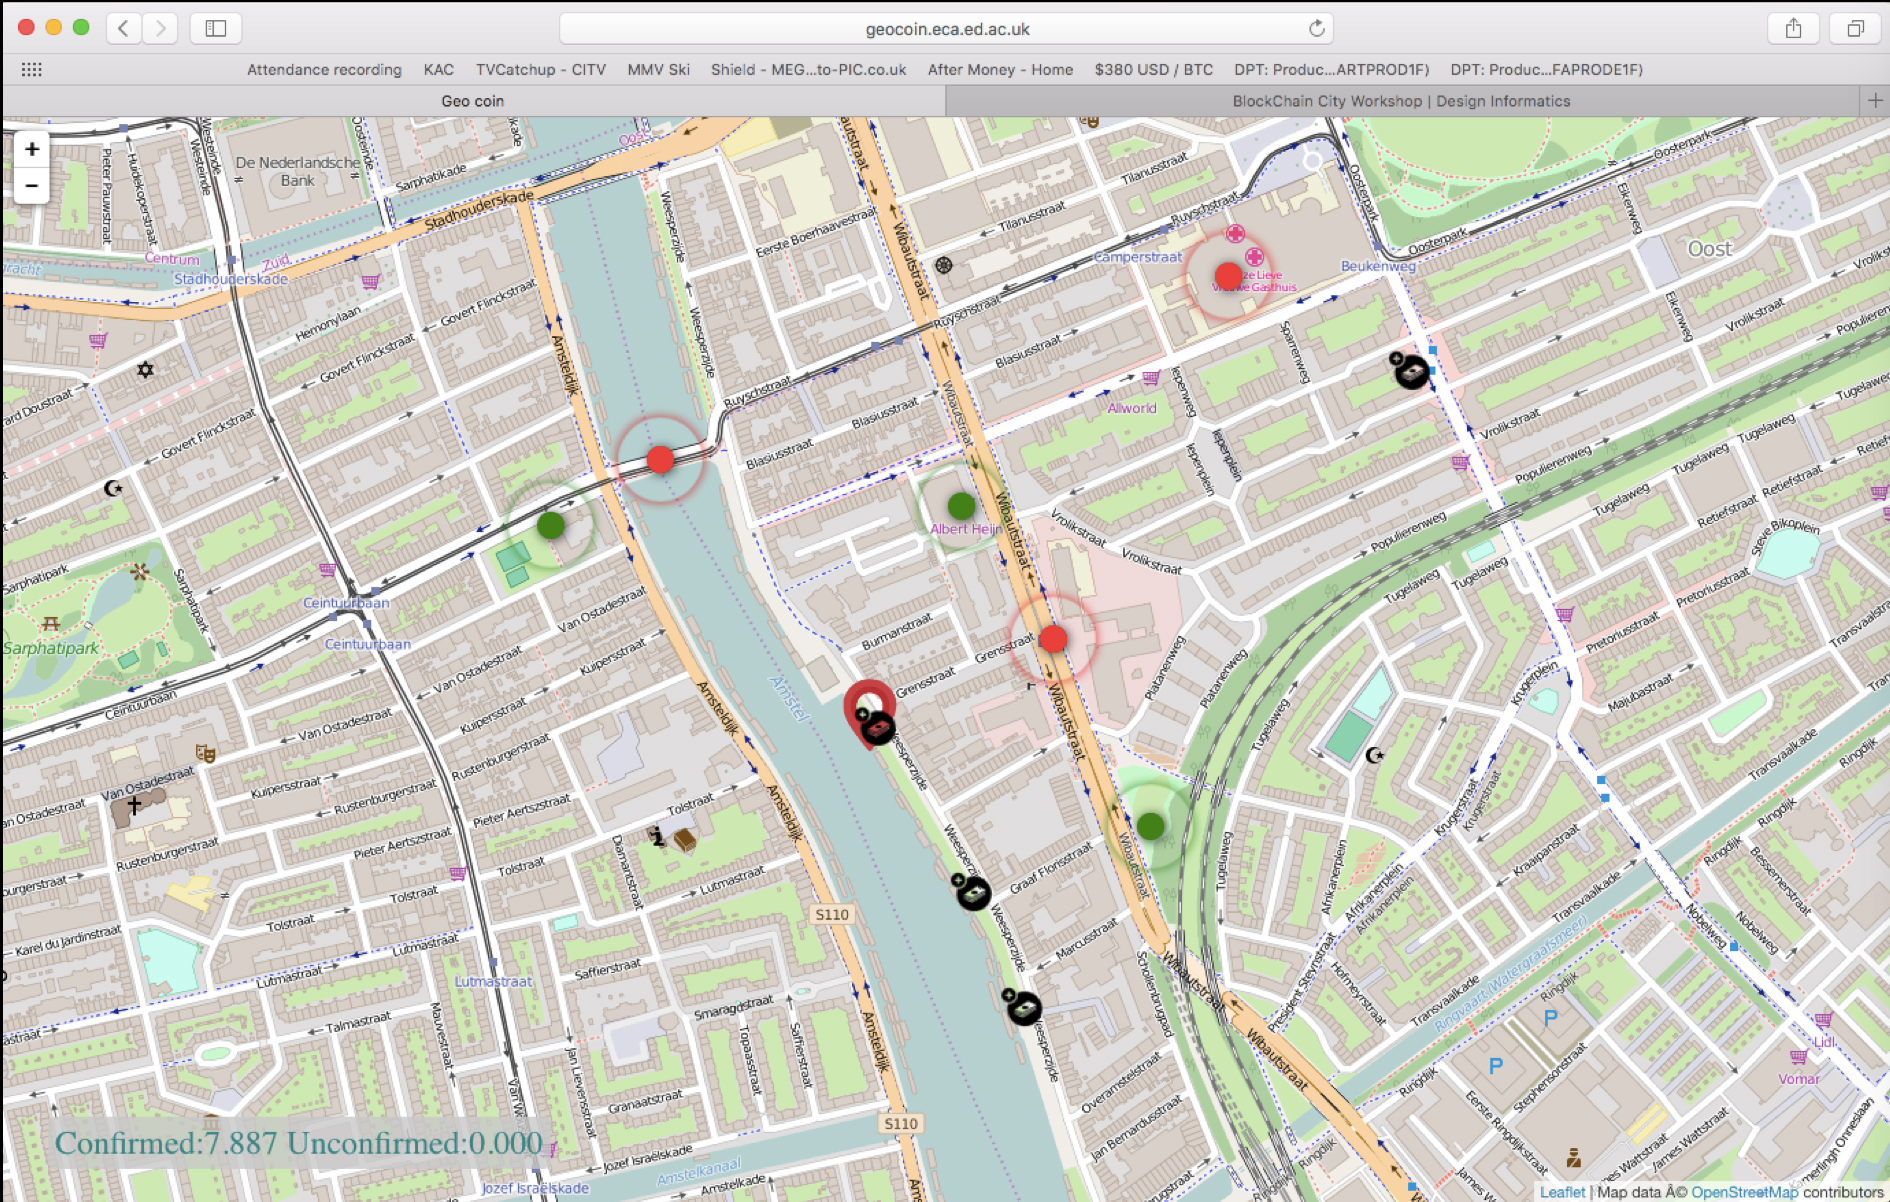Zoom in on the map
Image resolution: width=1890 pixels, height=1202 pixels.
point(32,150)
